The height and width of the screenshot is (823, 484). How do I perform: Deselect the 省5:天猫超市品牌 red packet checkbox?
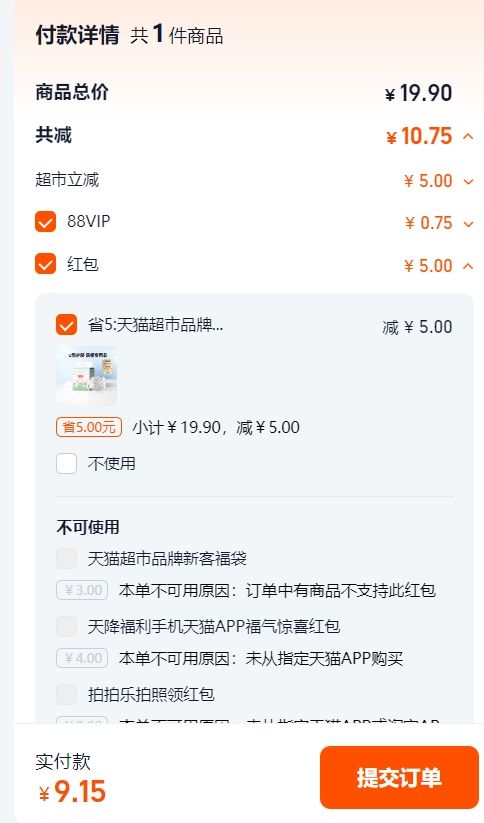(x=66, y=325)
